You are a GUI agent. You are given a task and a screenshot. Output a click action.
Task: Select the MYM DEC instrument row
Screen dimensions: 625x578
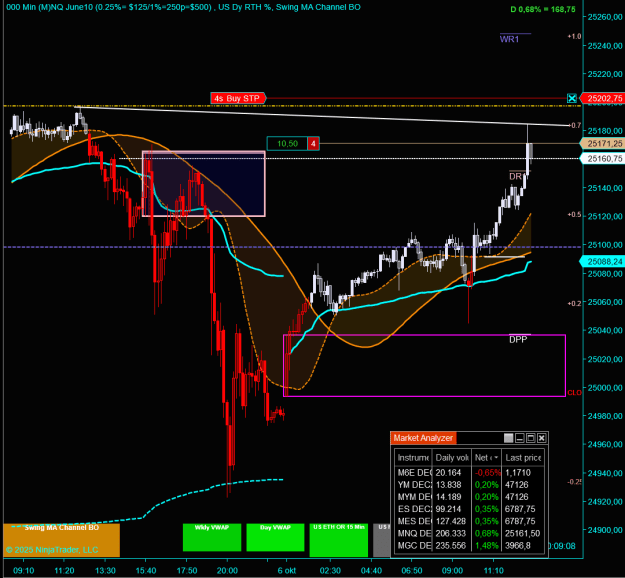[469, 497]
